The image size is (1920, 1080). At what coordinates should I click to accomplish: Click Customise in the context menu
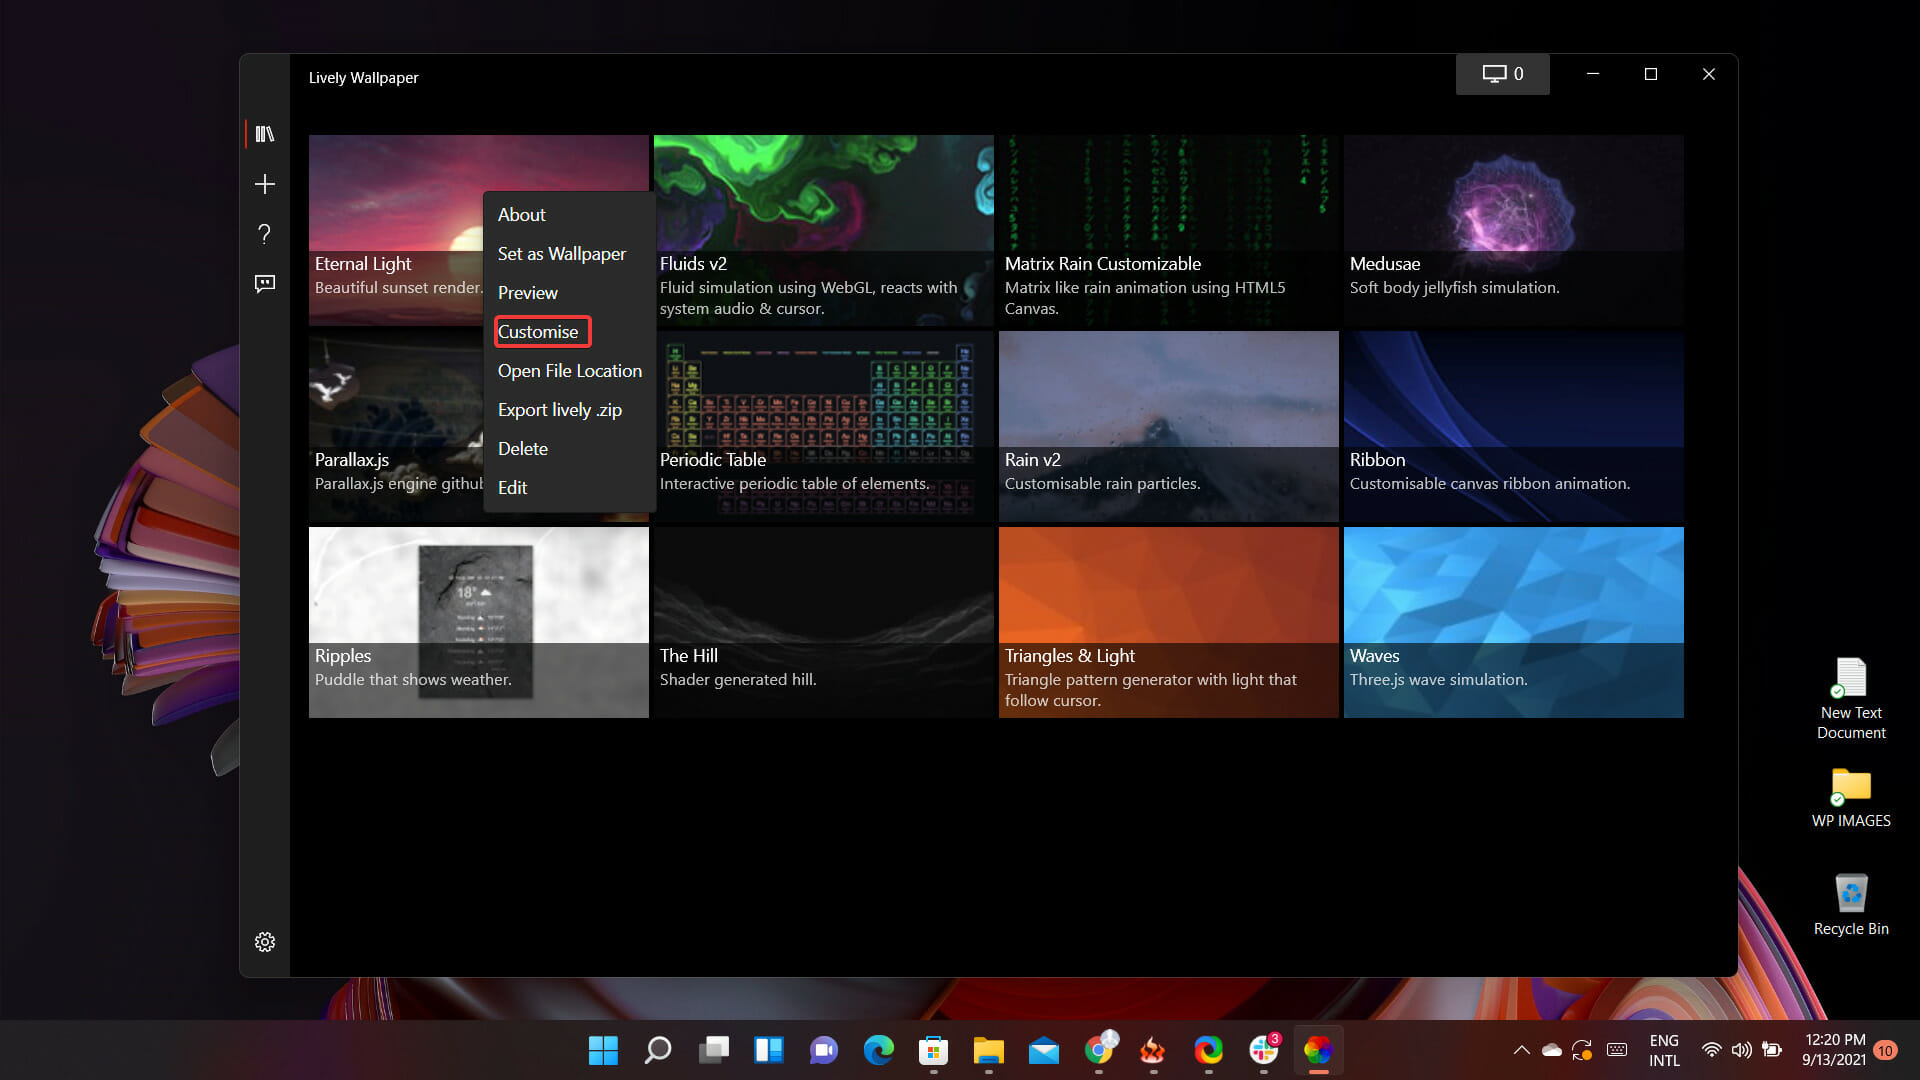click(x=540, y=331)
